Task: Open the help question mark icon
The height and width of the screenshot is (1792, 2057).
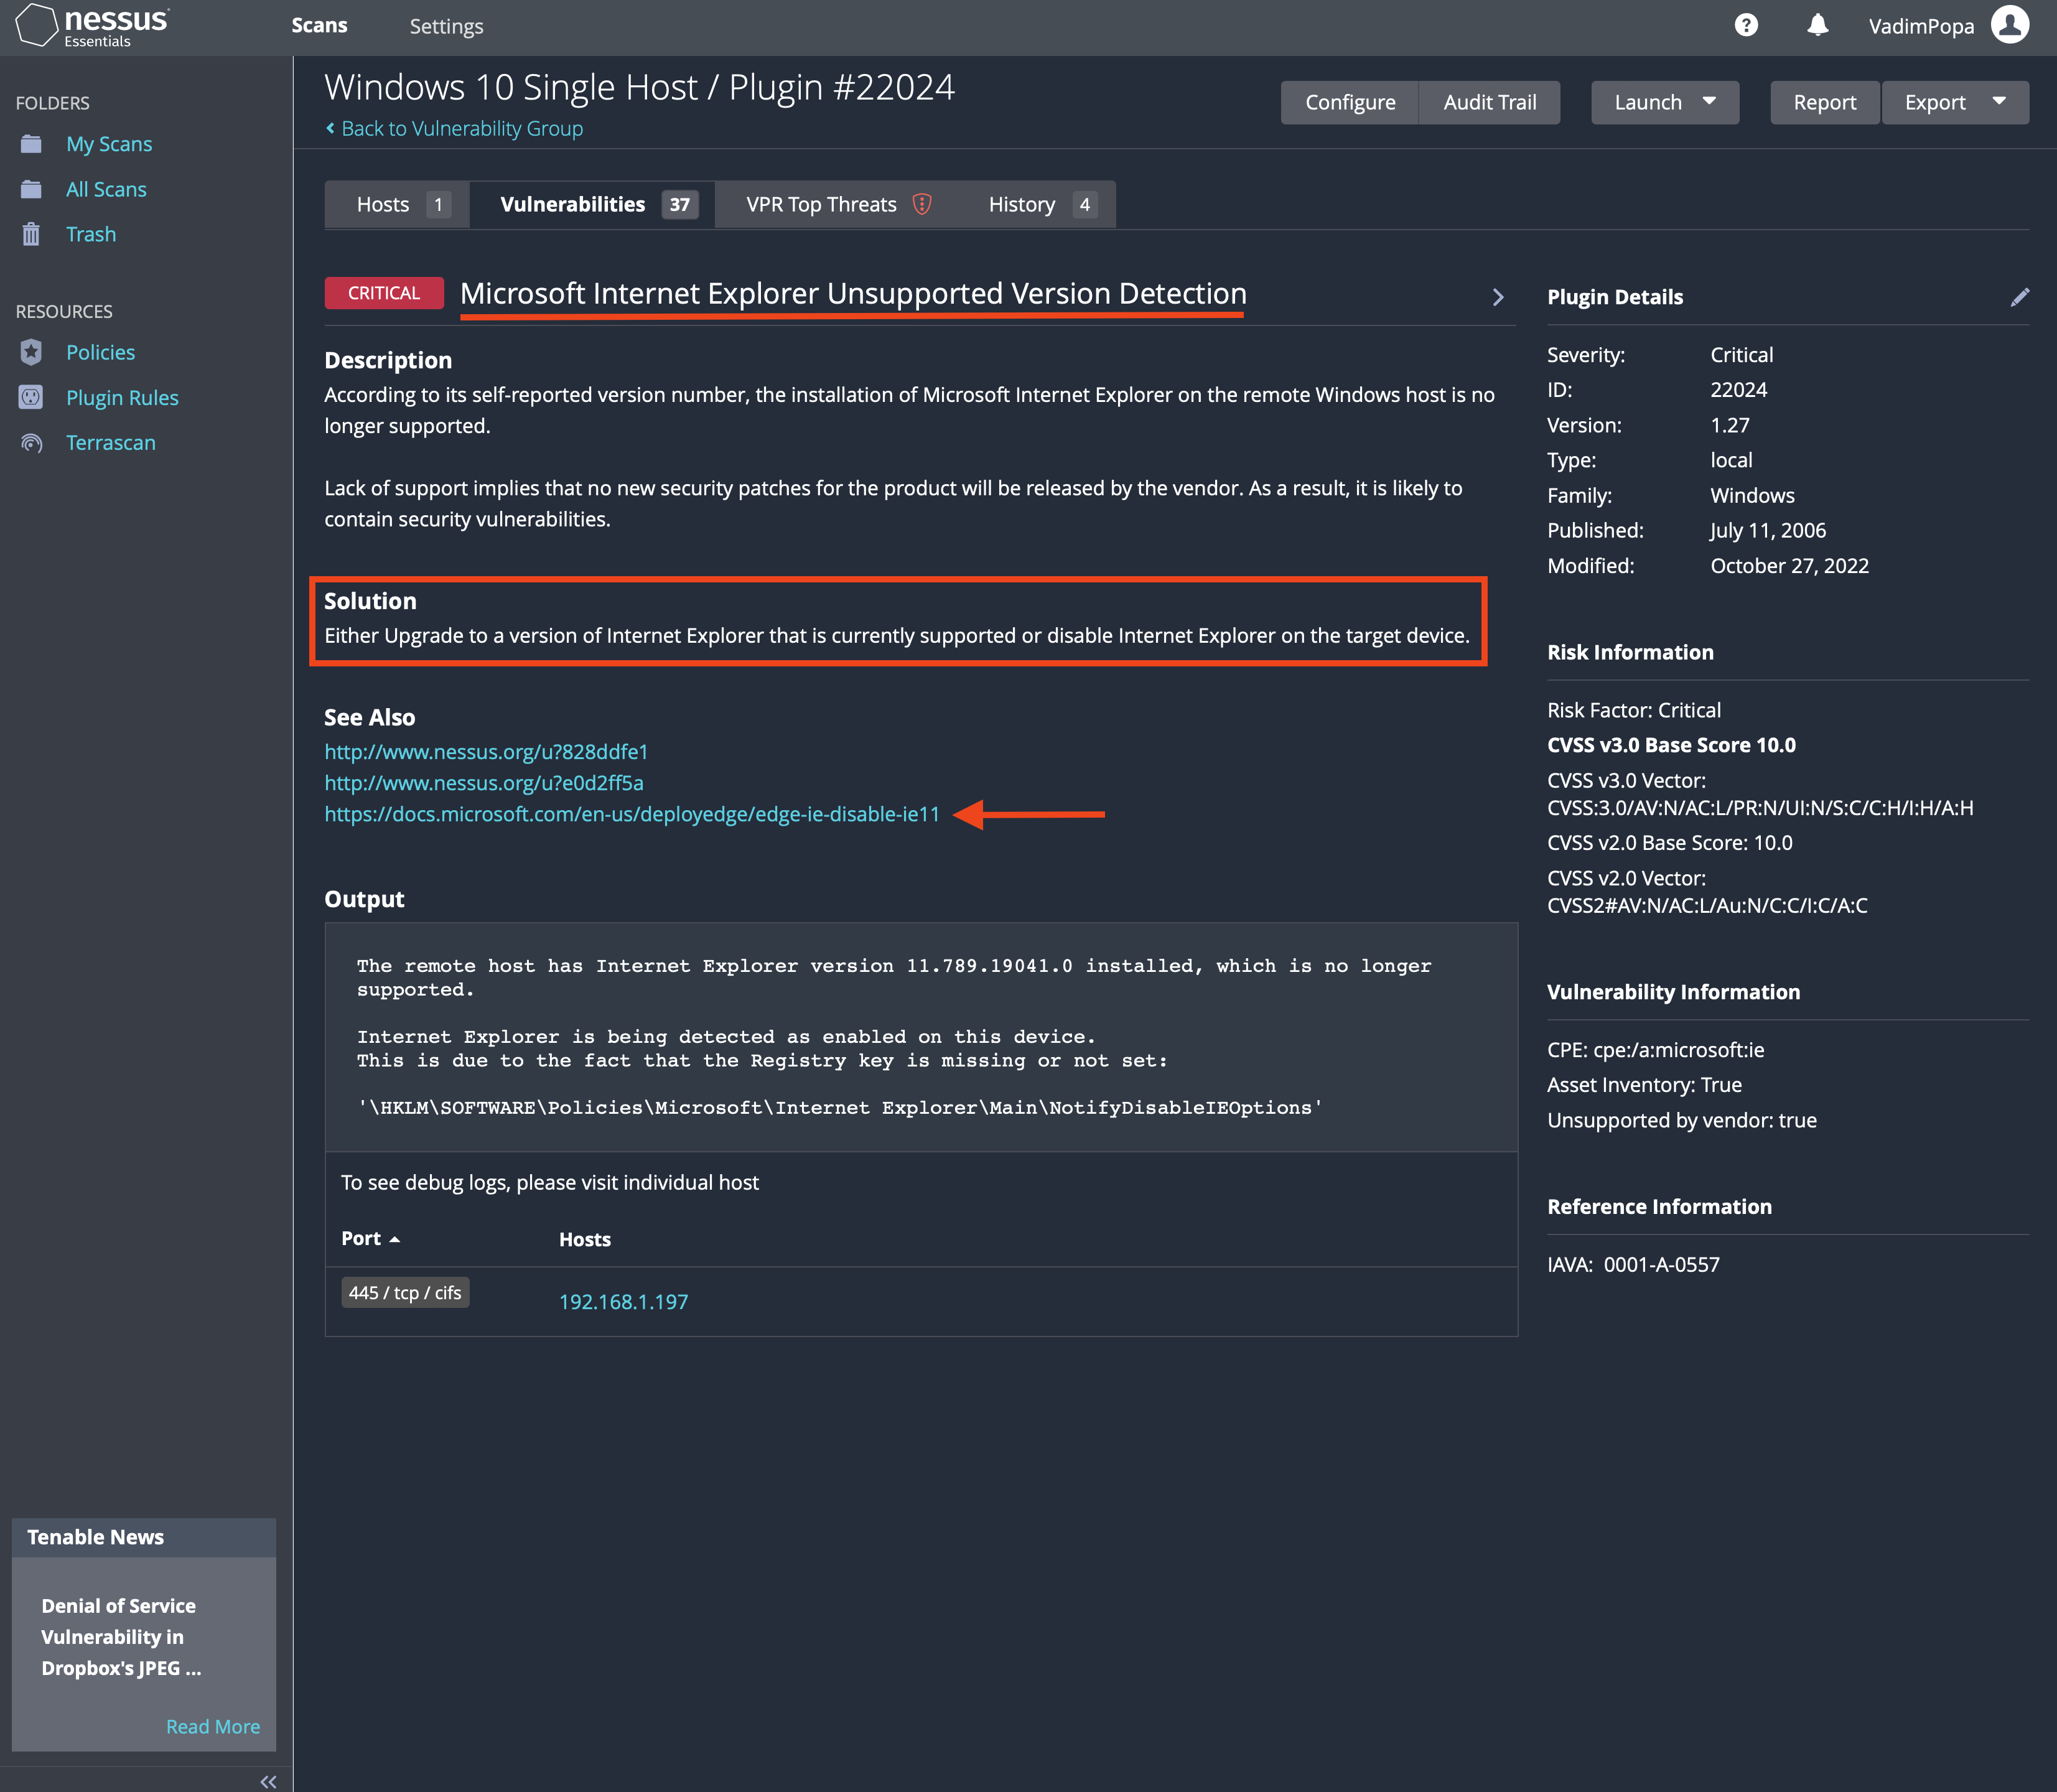Action: pyautogui.click(x=1746, y=25)
